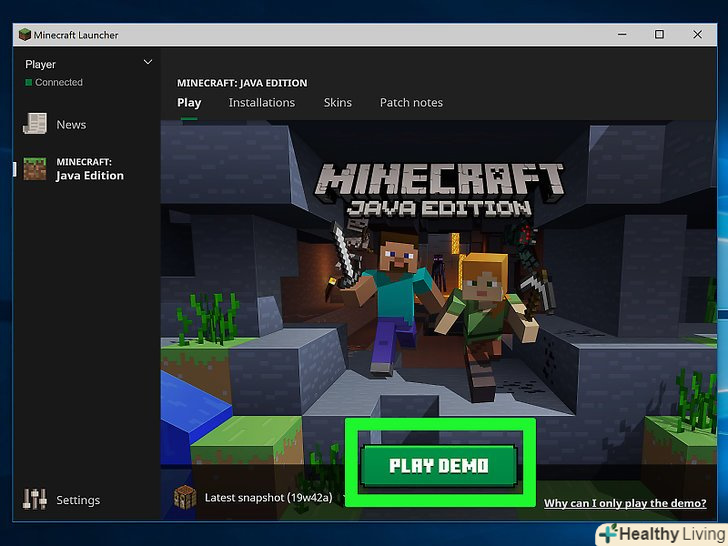The image size is (728, 546).
Task: Open the Settings sliders icon
Action: point(36,499)
